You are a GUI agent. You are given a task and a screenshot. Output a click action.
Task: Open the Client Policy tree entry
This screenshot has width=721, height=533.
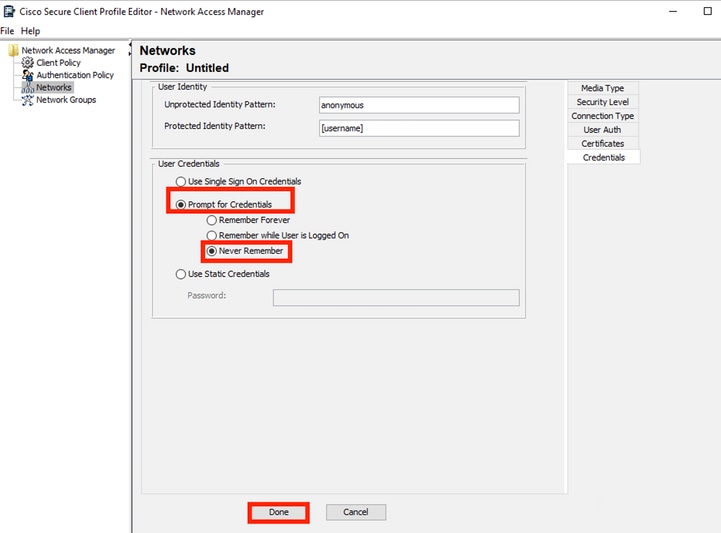[58, 63]
